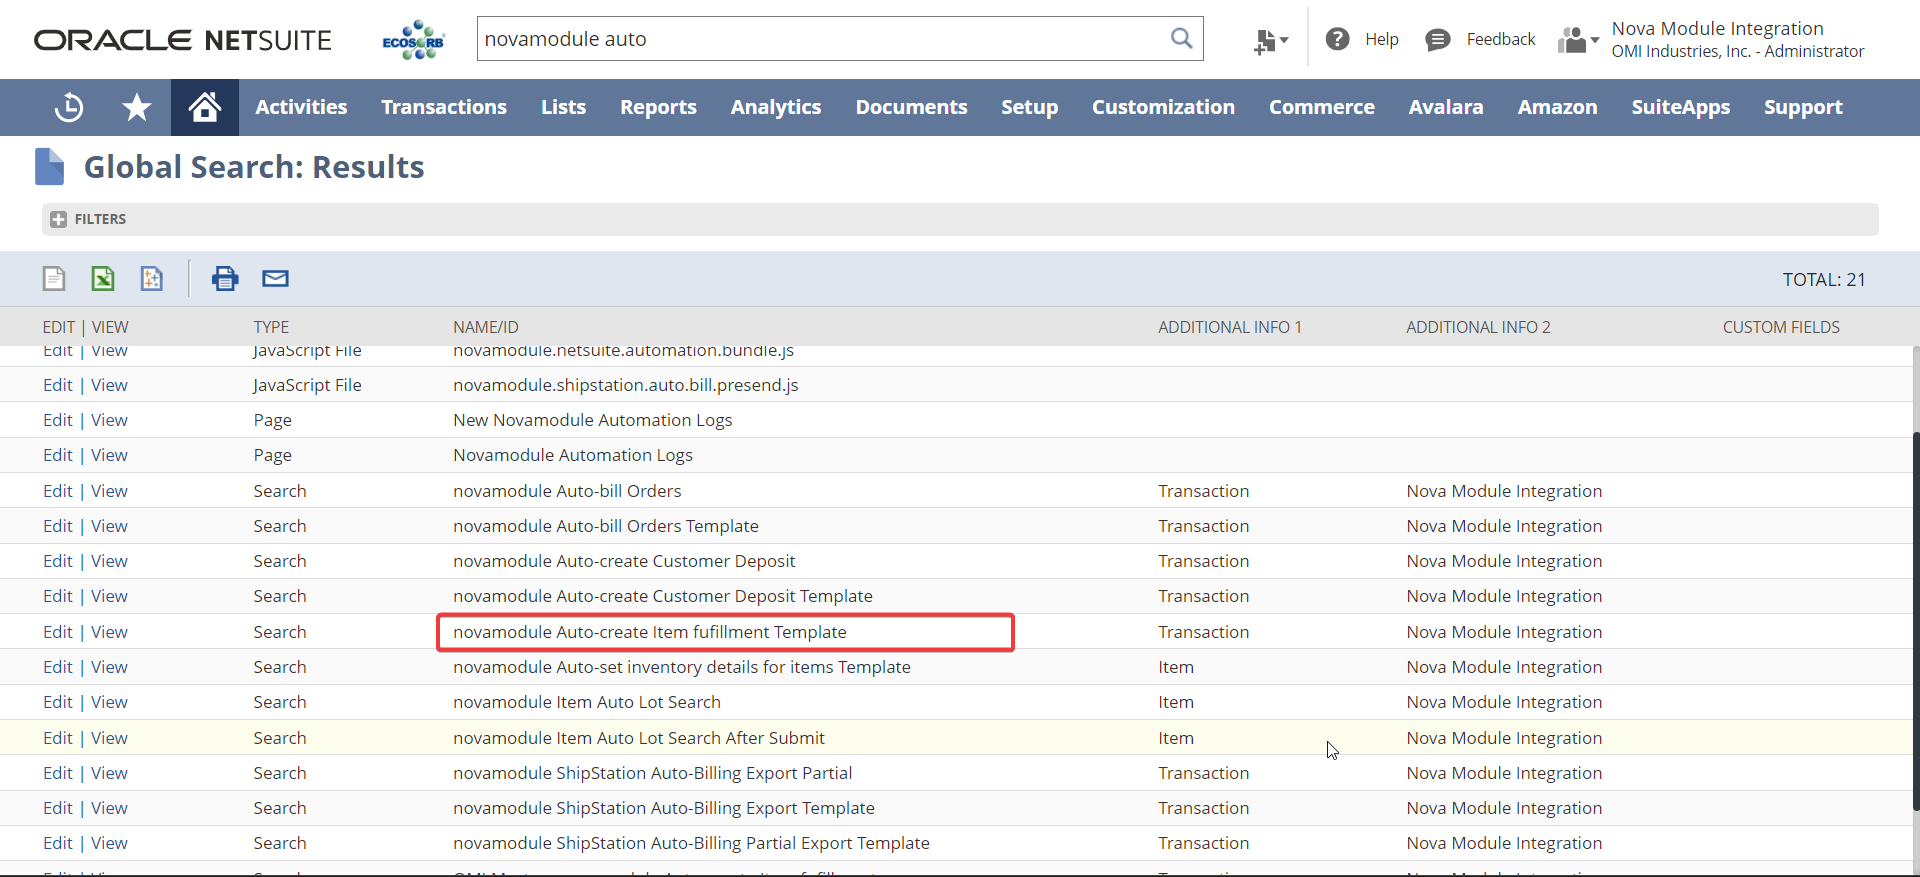Print the search results

pos(225,278)
